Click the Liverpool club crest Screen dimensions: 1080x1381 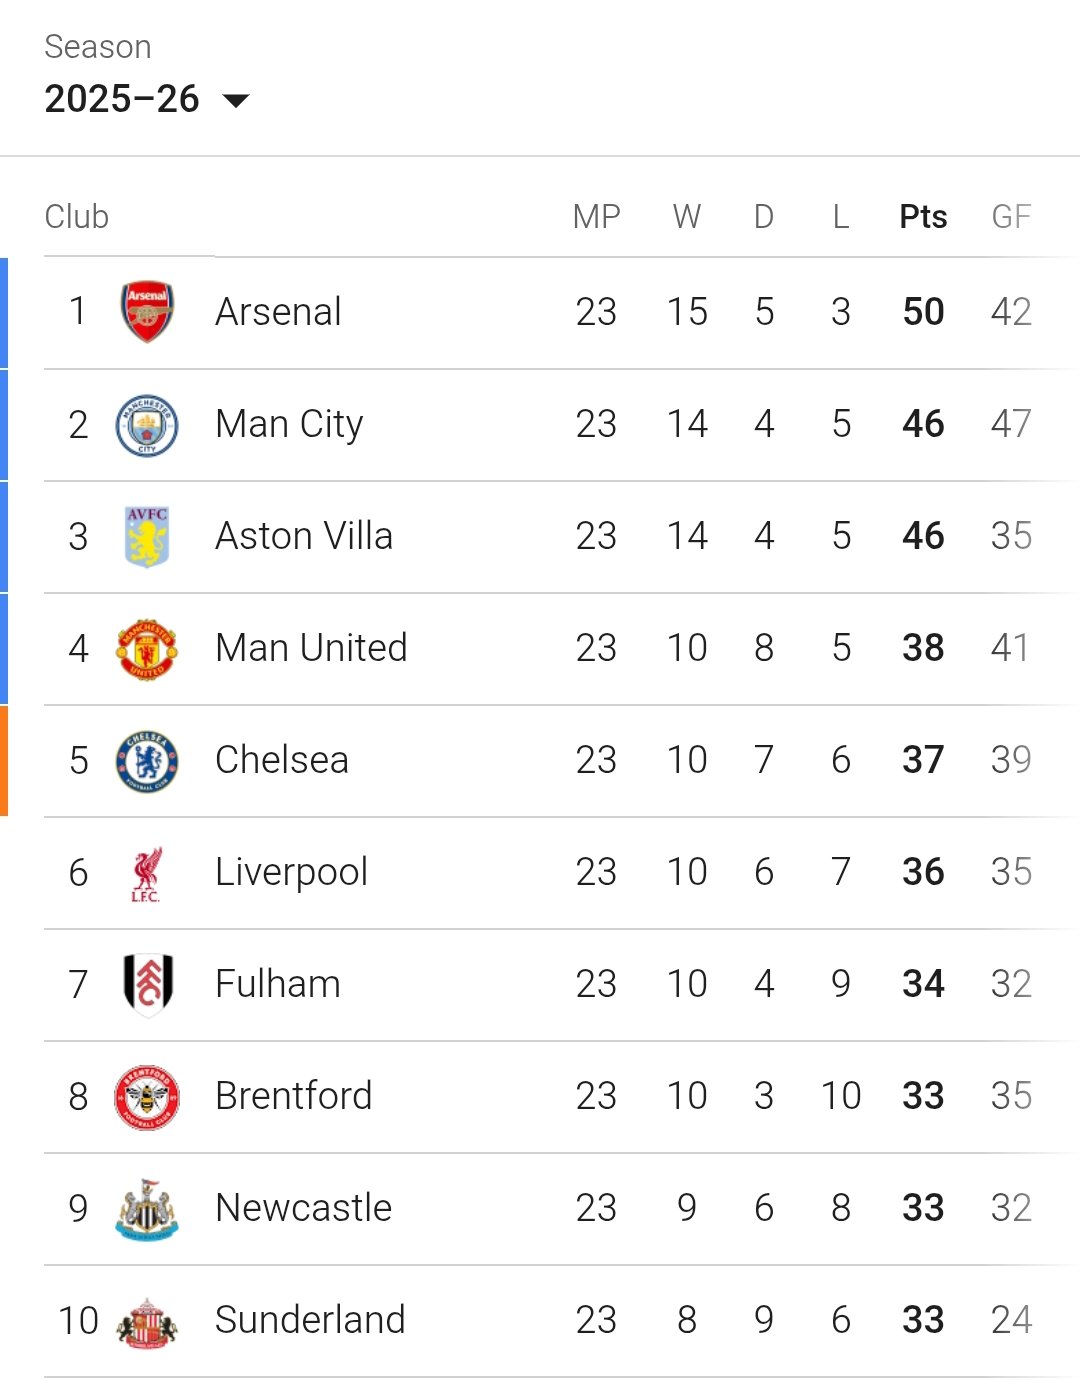[x=146, y=873]
